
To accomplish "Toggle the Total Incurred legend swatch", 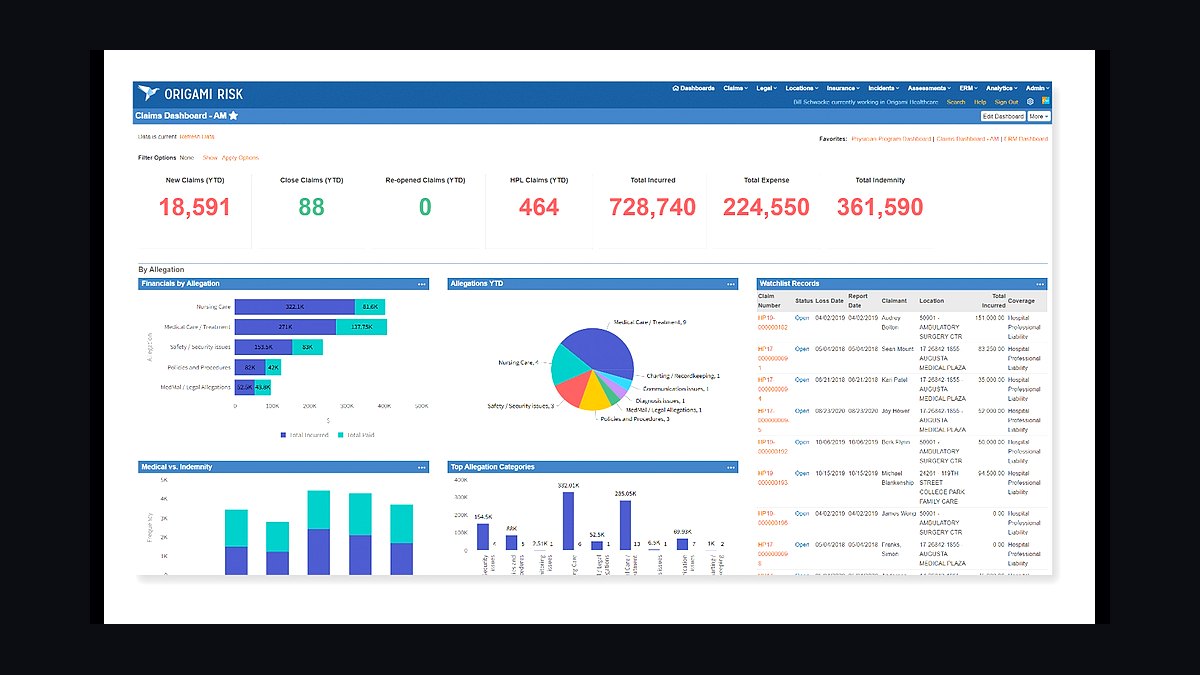I will (283, 435).
